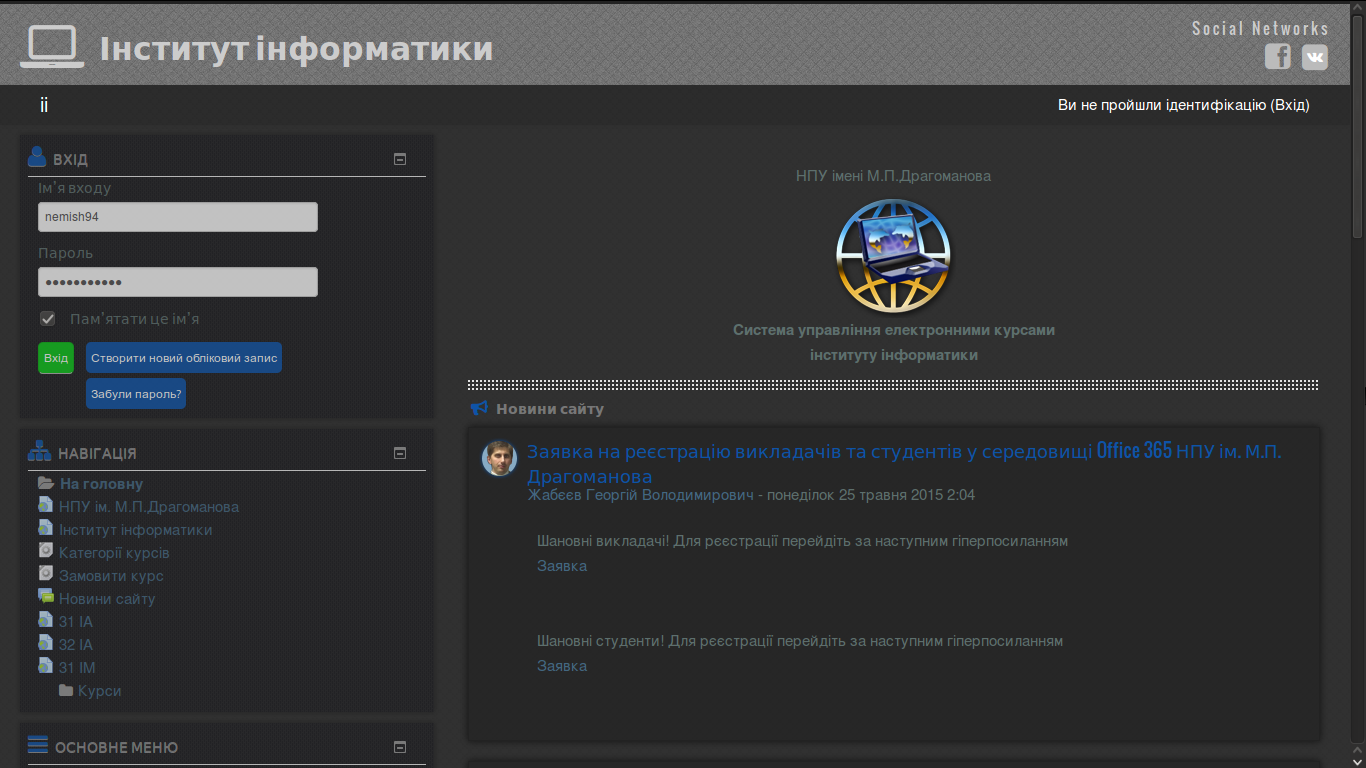Click the password input field
This screenshot has width=1366, height=768.
(x=177, y=281)
